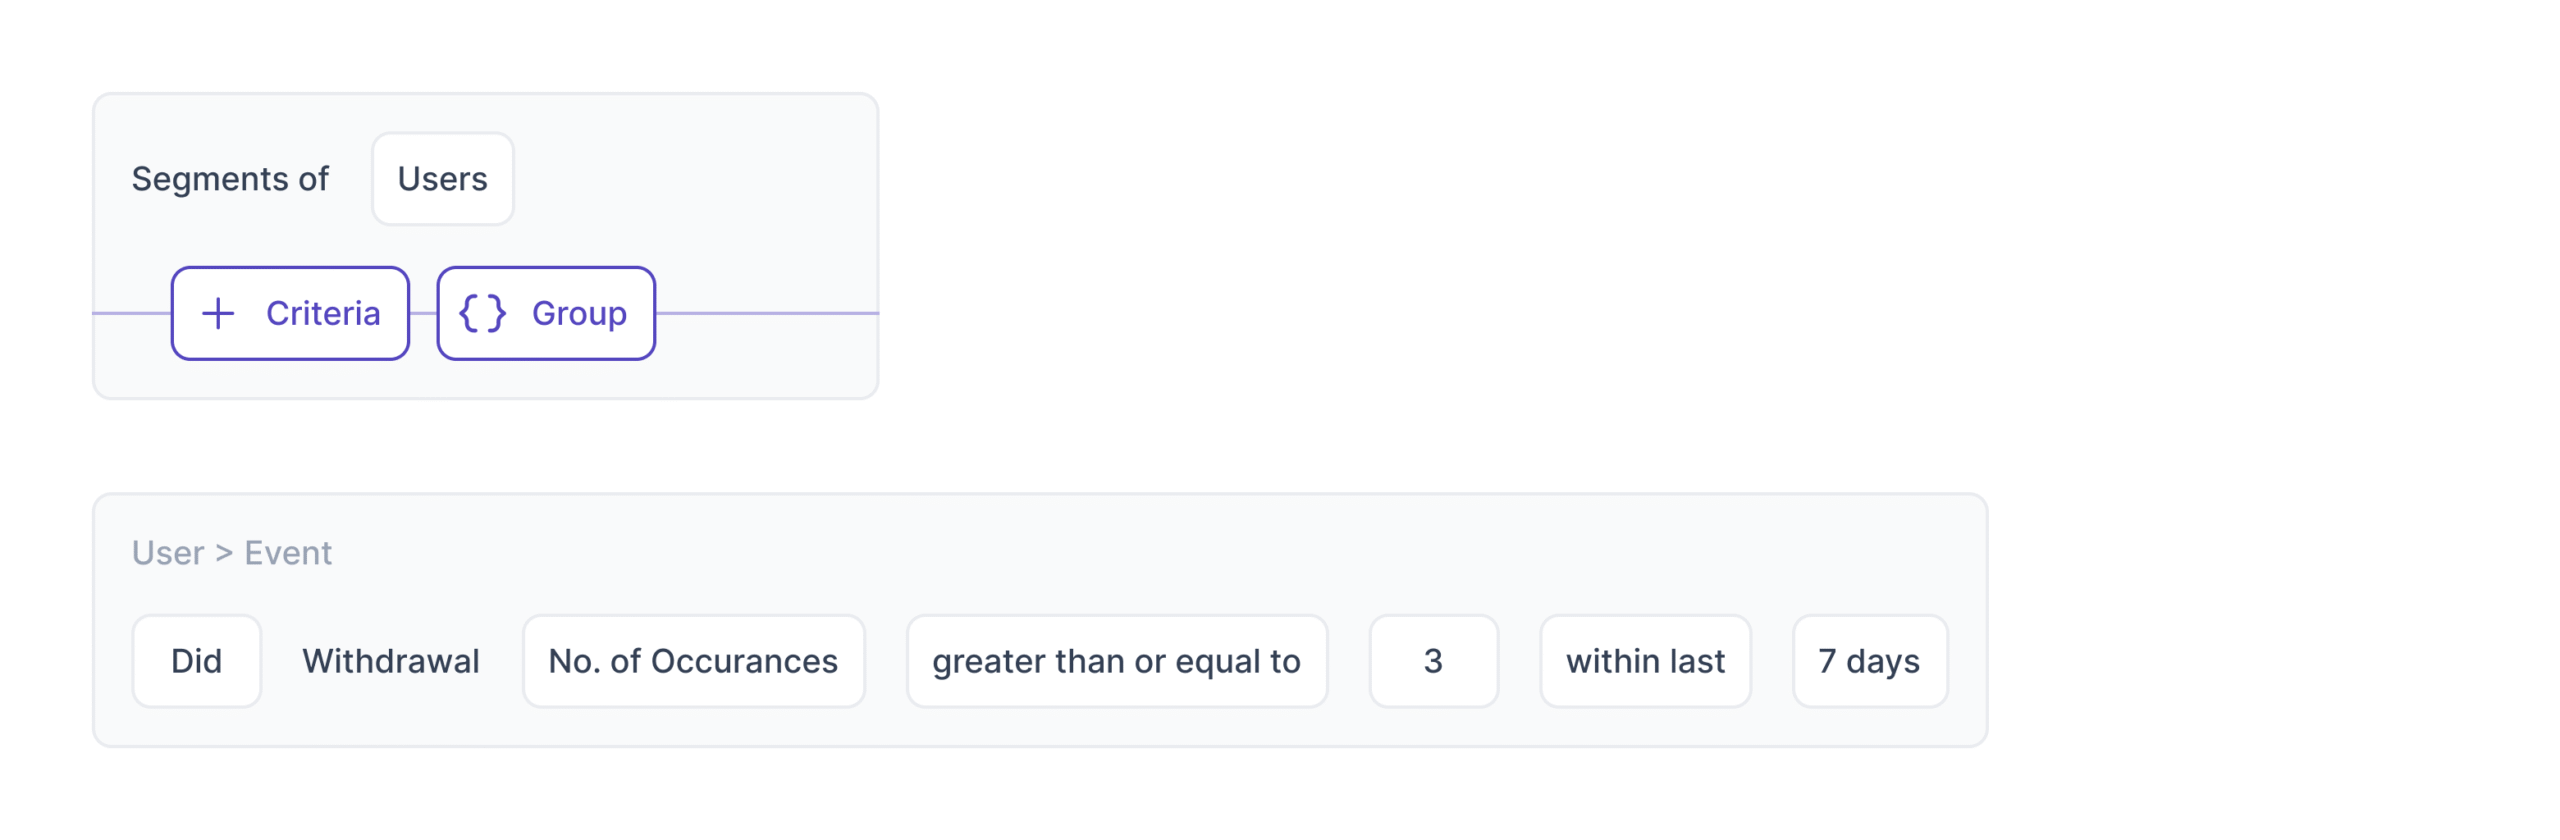Change the greater than or equal to operator
The width and height of the screenshot is (2560, 840).
[1116, 661]
